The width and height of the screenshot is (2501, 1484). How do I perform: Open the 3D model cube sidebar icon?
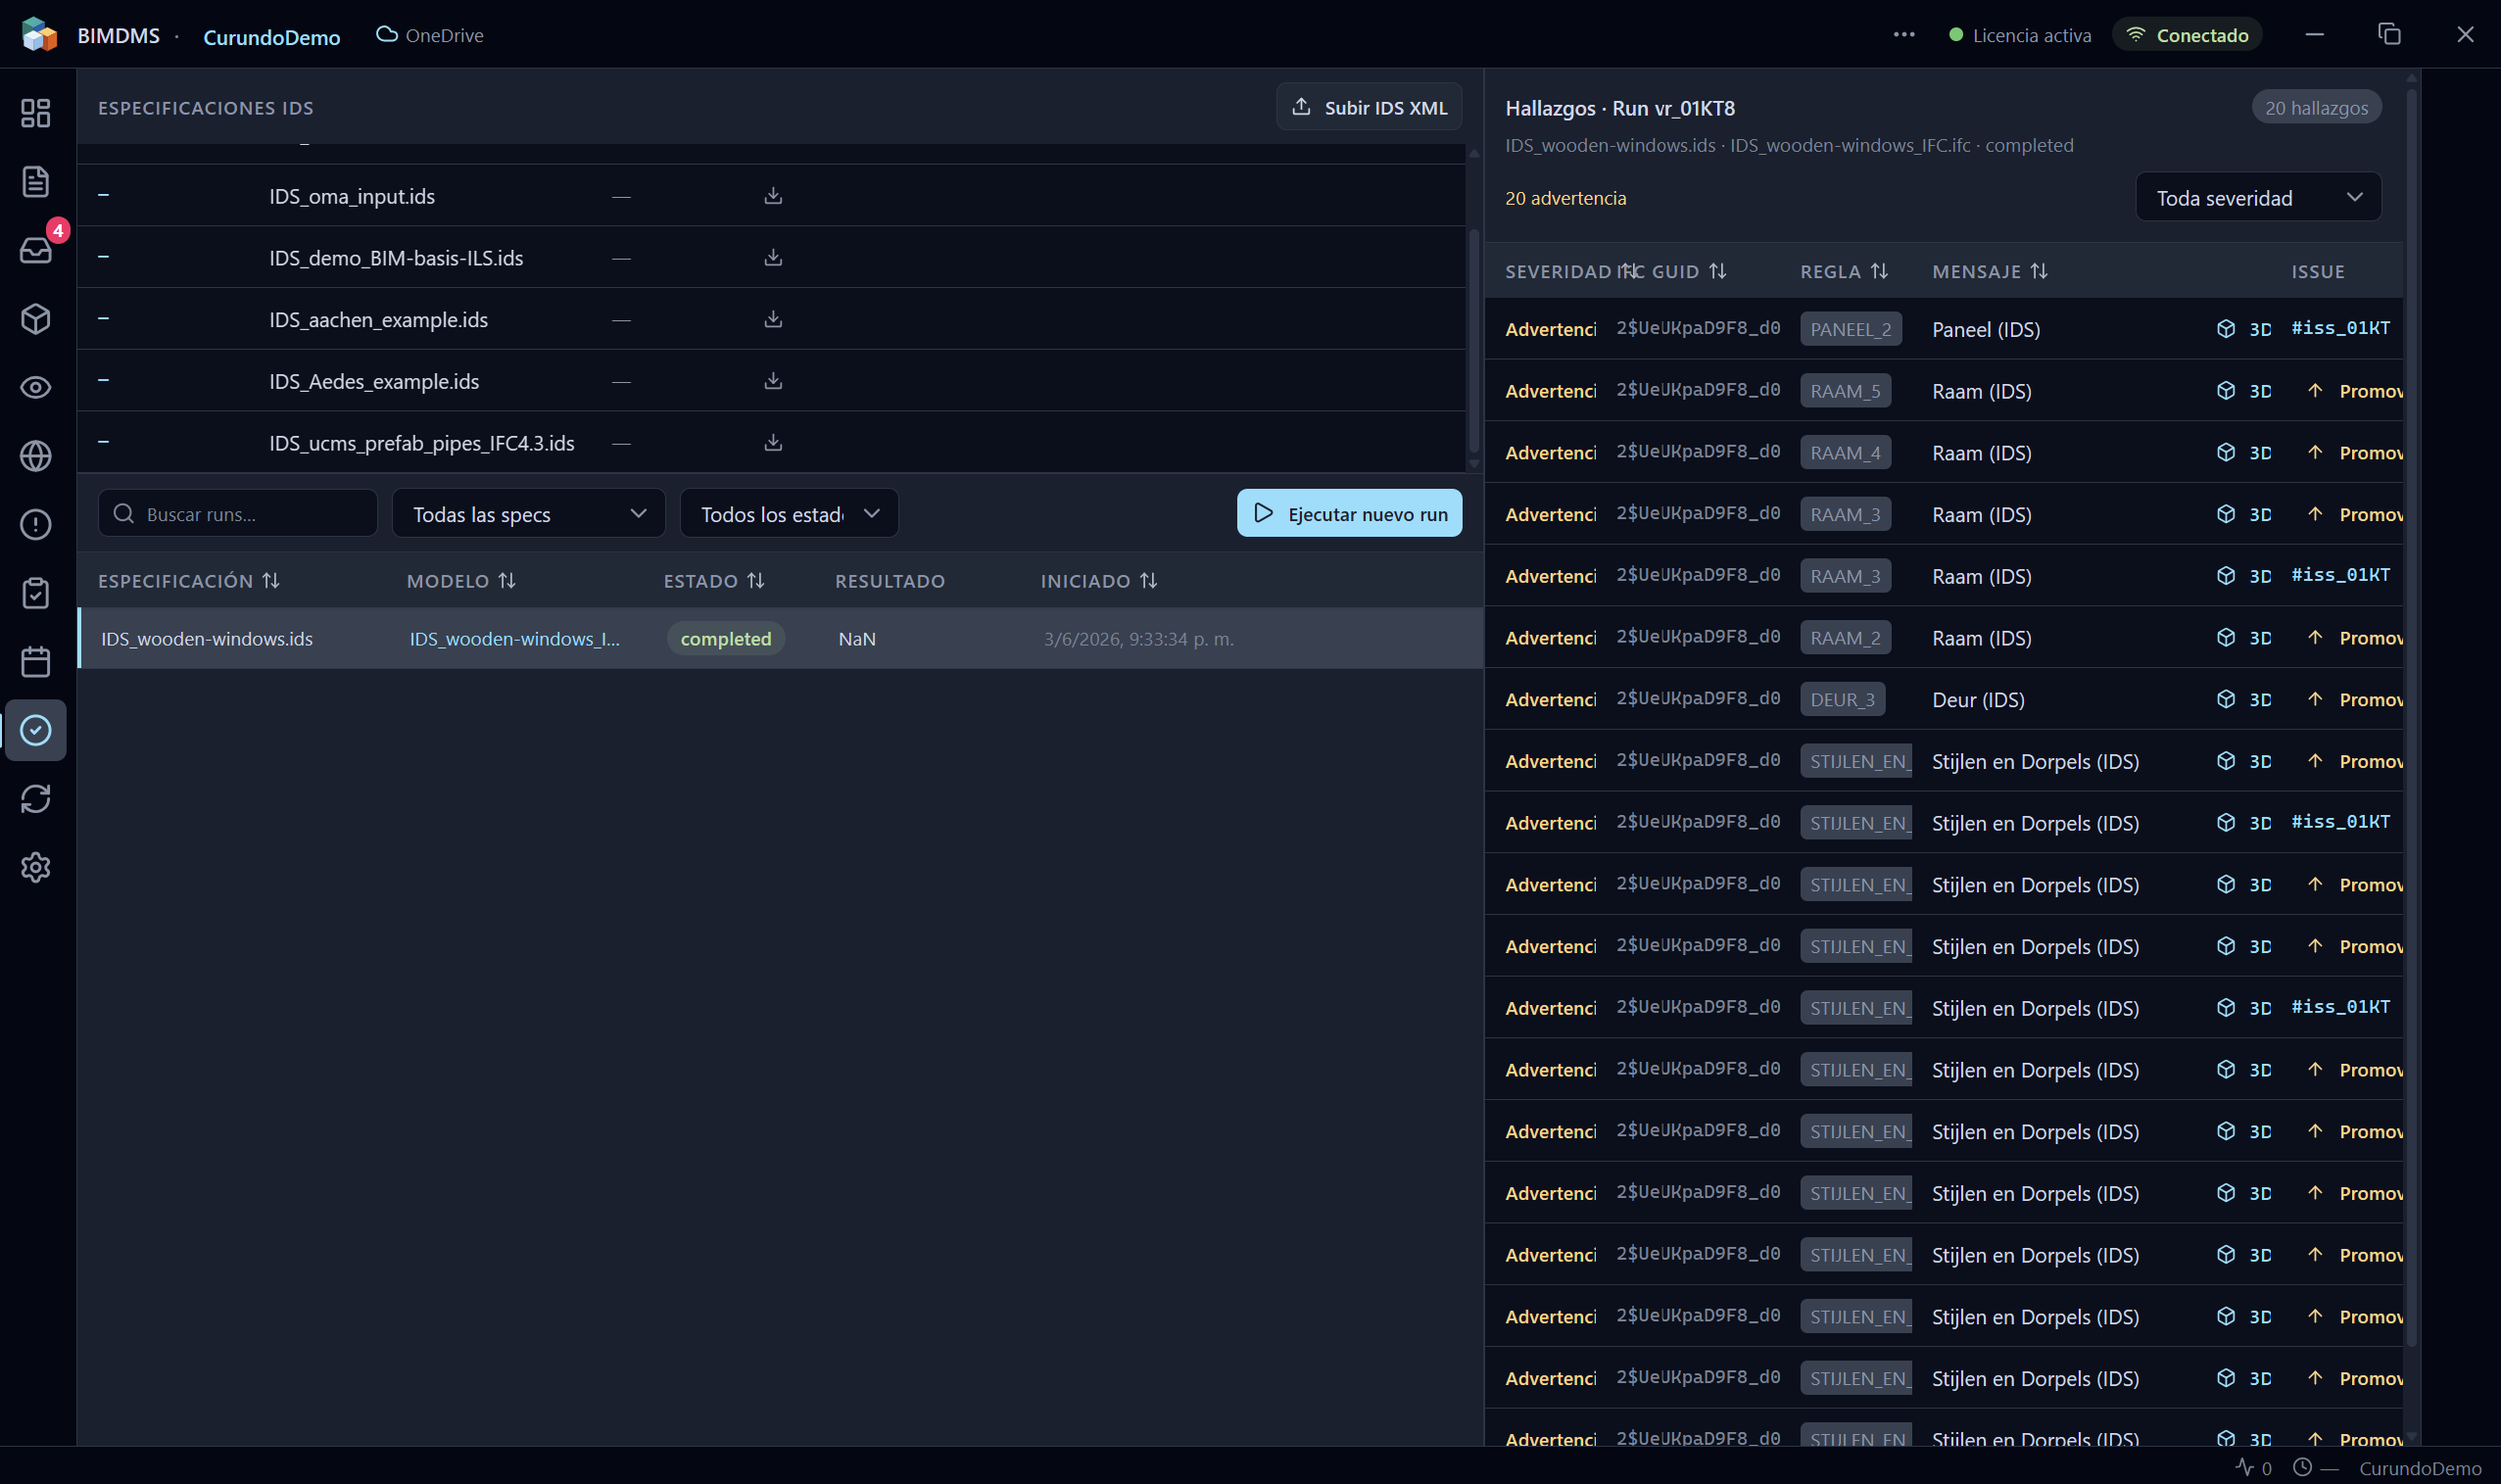(x=36, y=319)
